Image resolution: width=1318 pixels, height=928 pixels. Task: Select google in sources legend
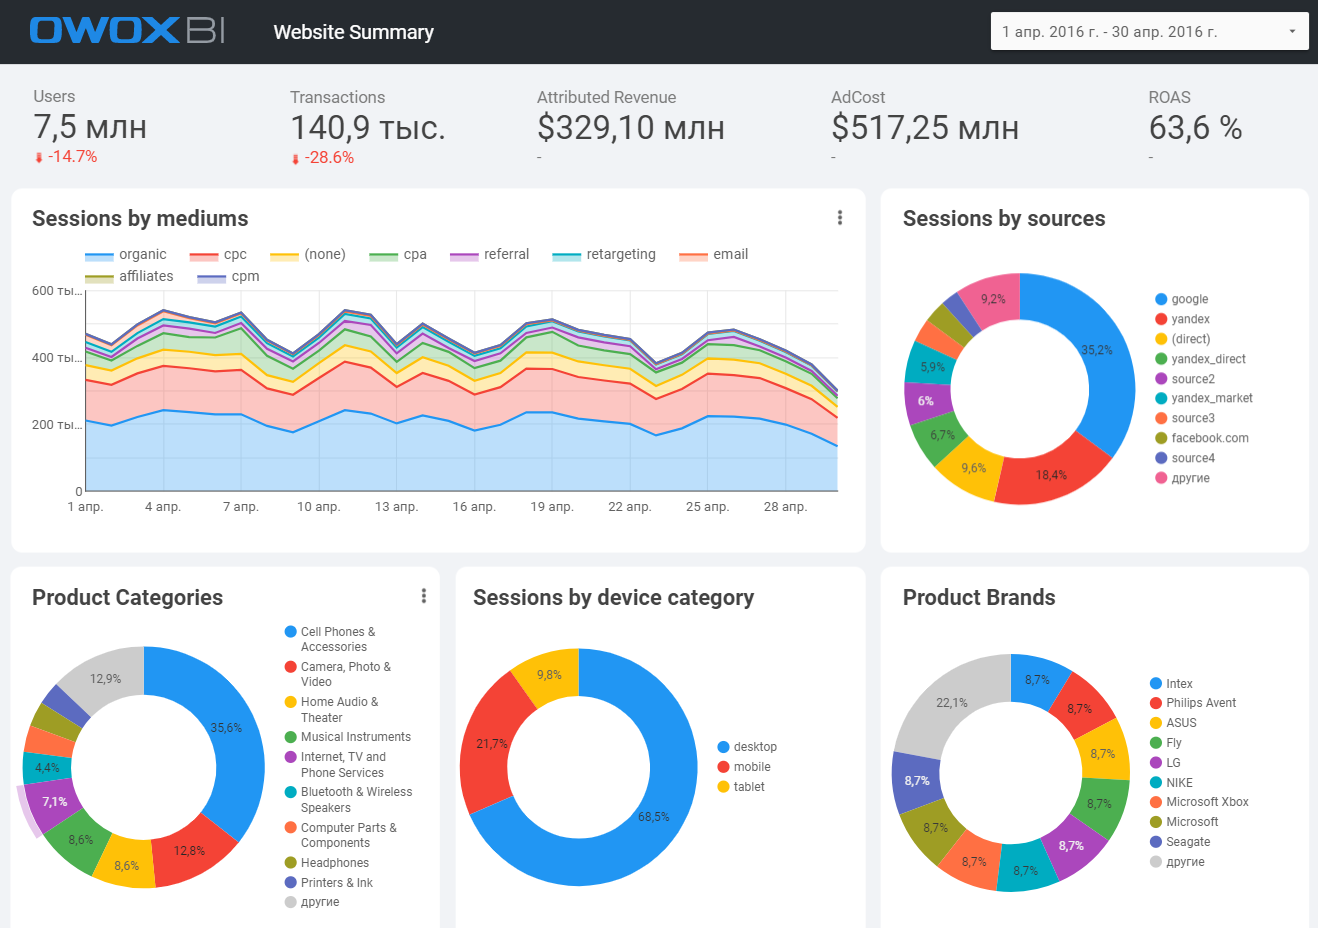tap(1182, 299)
